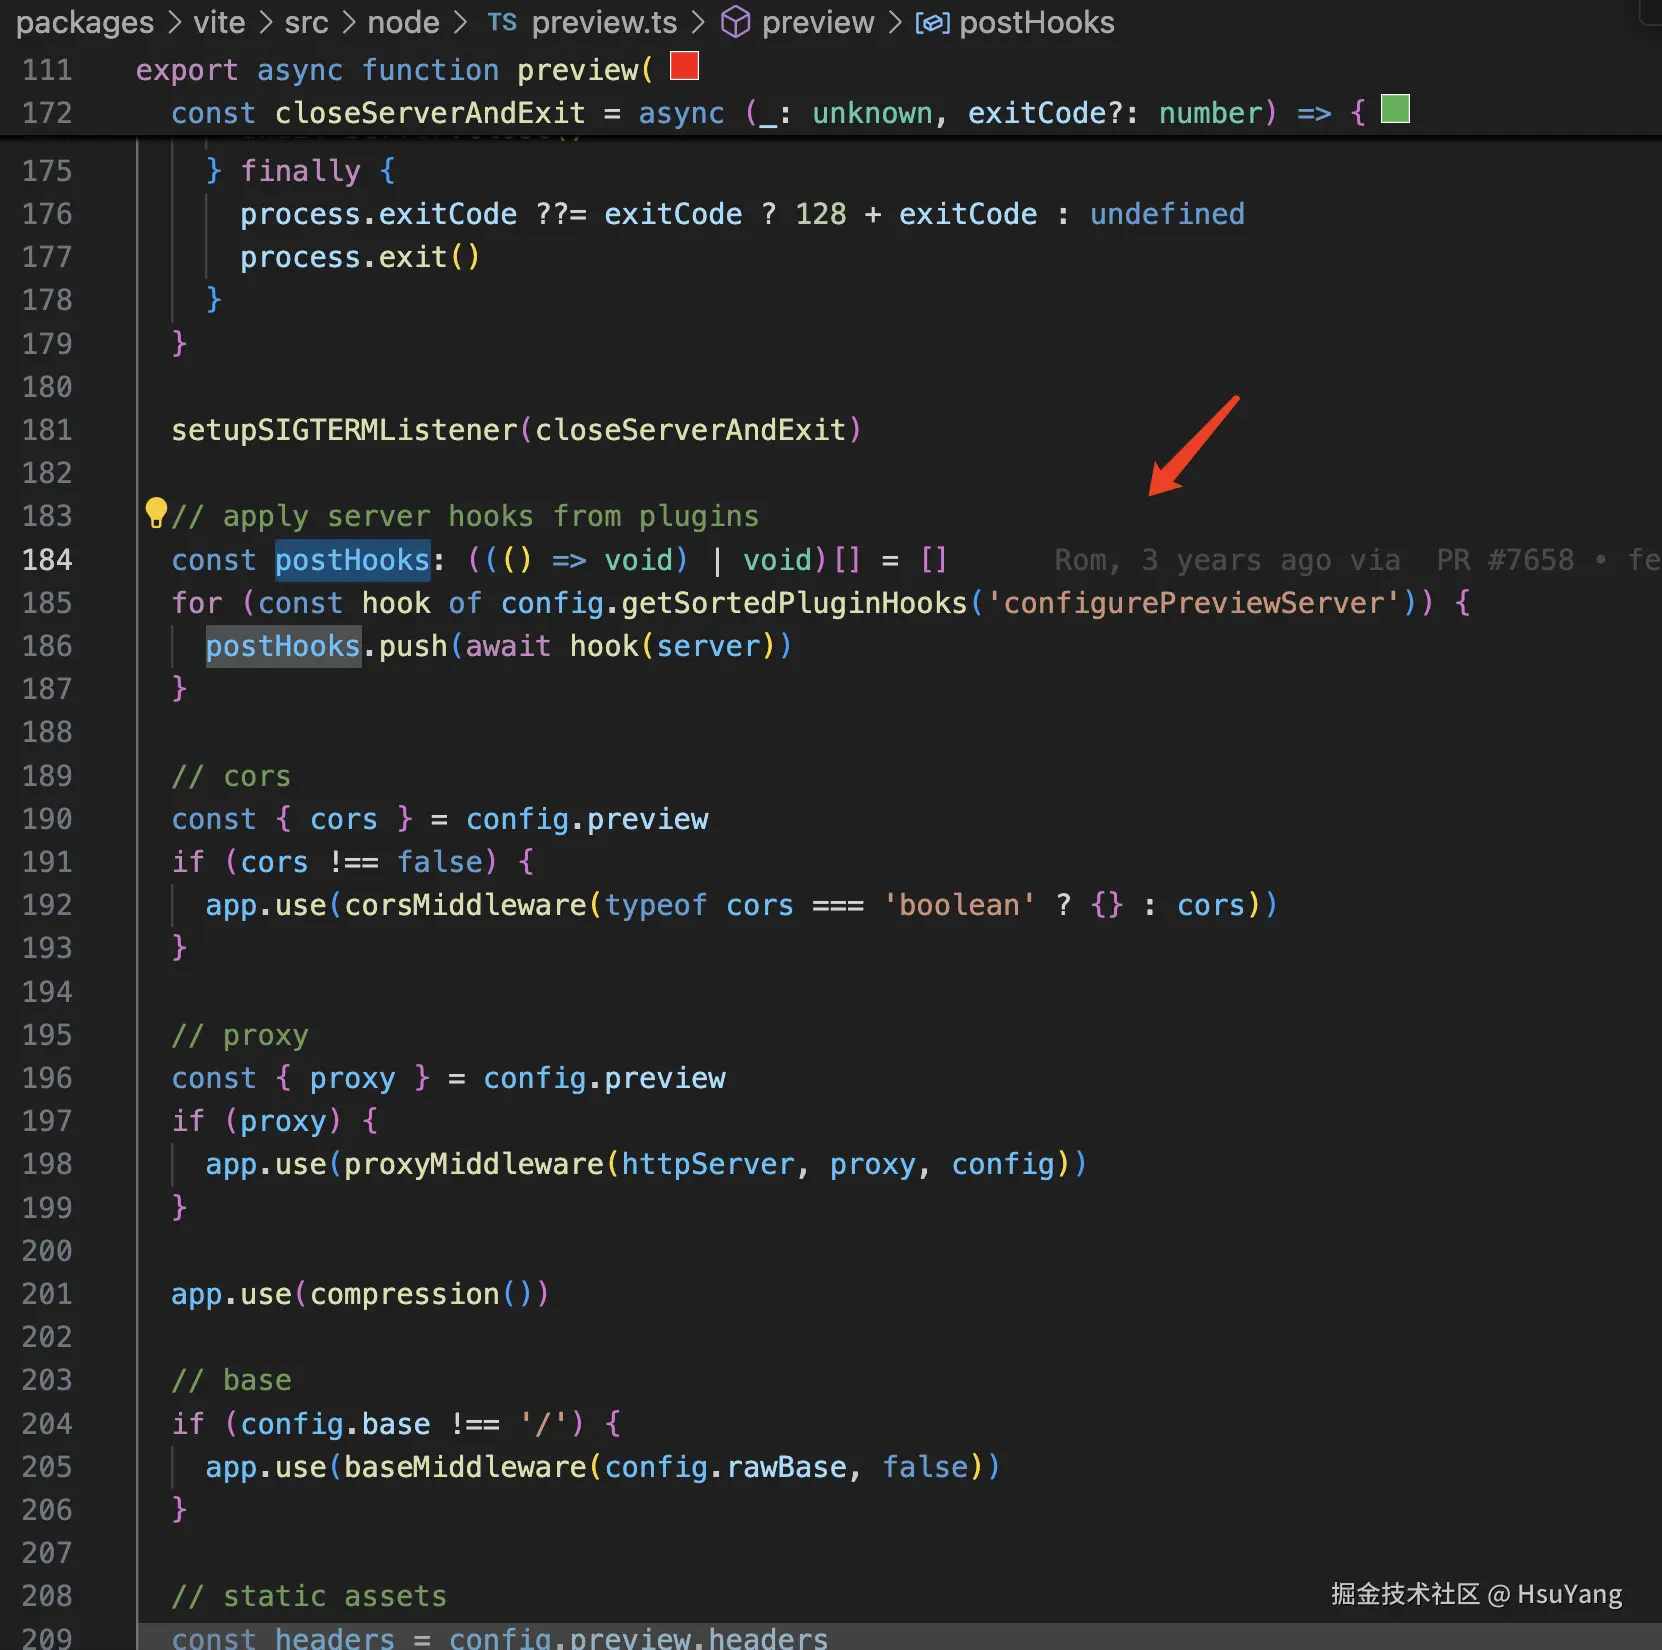The image size is (1662, 1650).
Task: Click the lightbulb code action icon
Action: click(156, 512)
